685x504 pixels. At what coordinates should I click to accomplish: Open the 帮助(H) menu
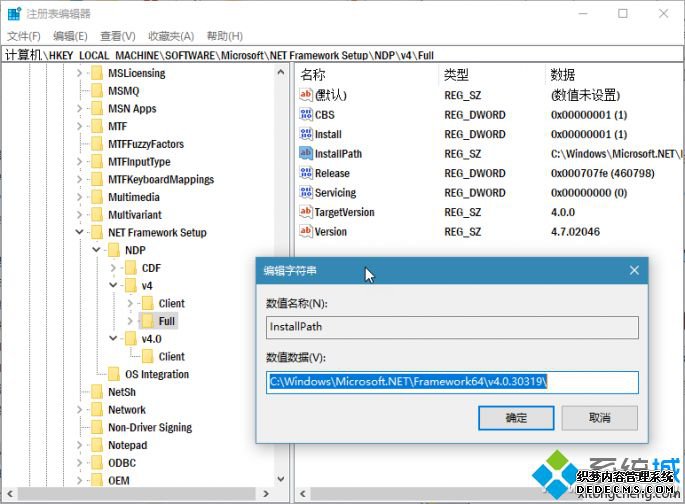pyautogui.click(x=225, y=36)
